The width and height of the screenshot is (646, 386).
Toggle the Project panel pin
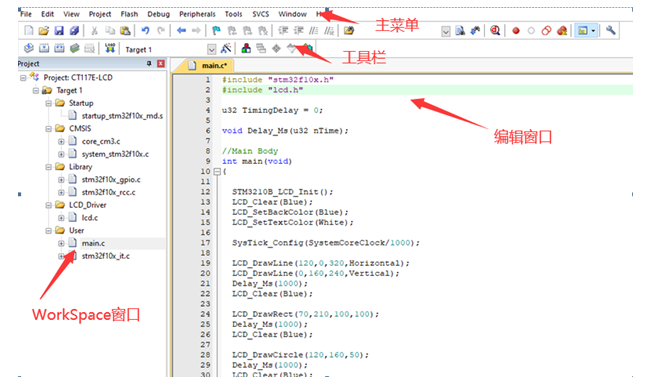tap(149, 63)
